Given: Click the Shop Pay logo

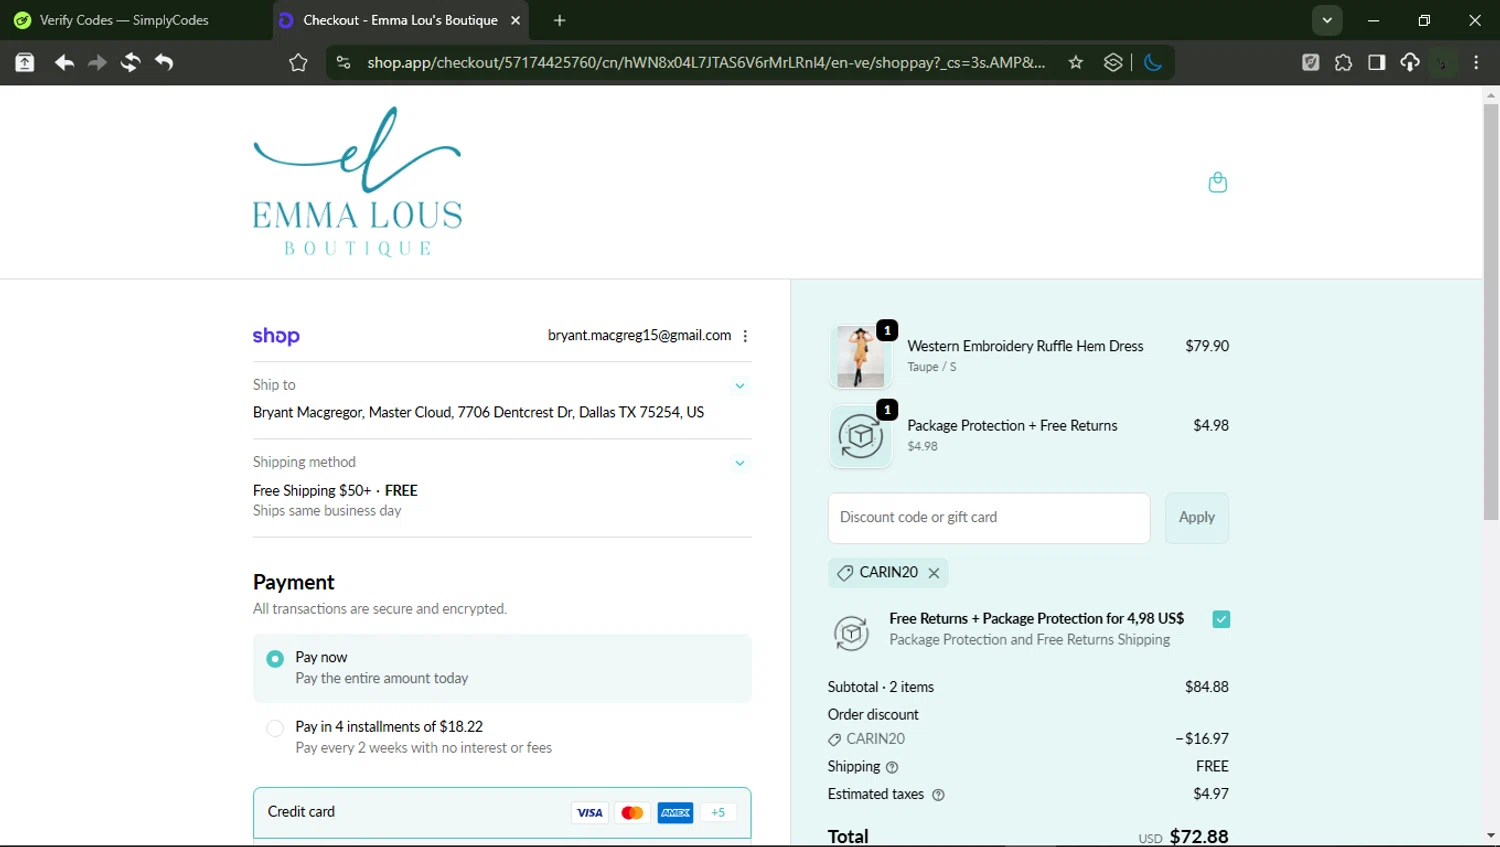Looking at the screenshot, I should point(276,336).
